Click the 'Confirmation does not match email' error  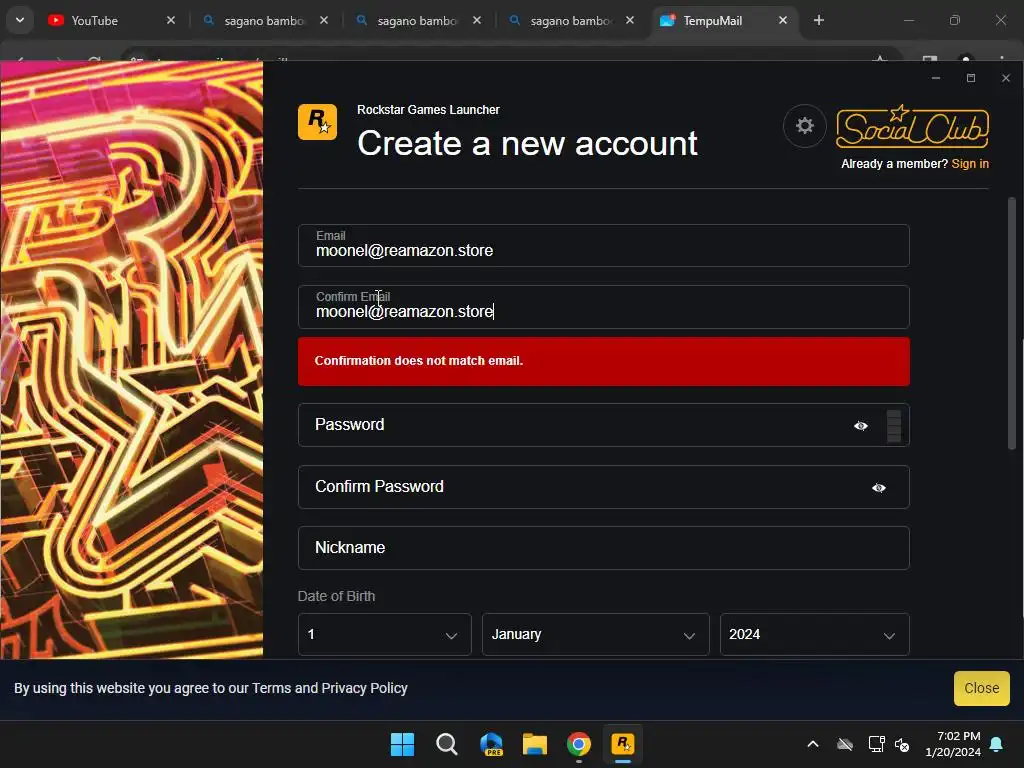(603, 361)
